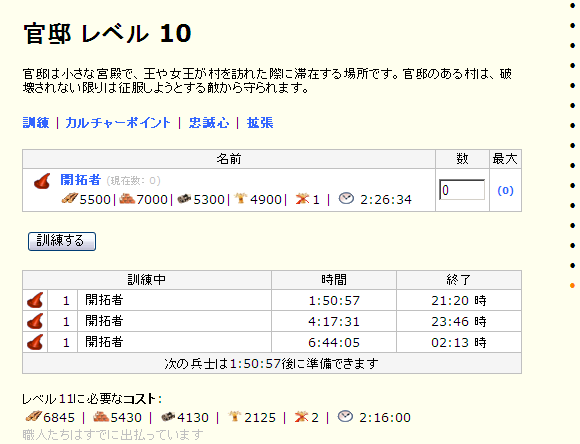Open the 開拓者 unit link
This screenshot has width=580, height=444.
81,180
